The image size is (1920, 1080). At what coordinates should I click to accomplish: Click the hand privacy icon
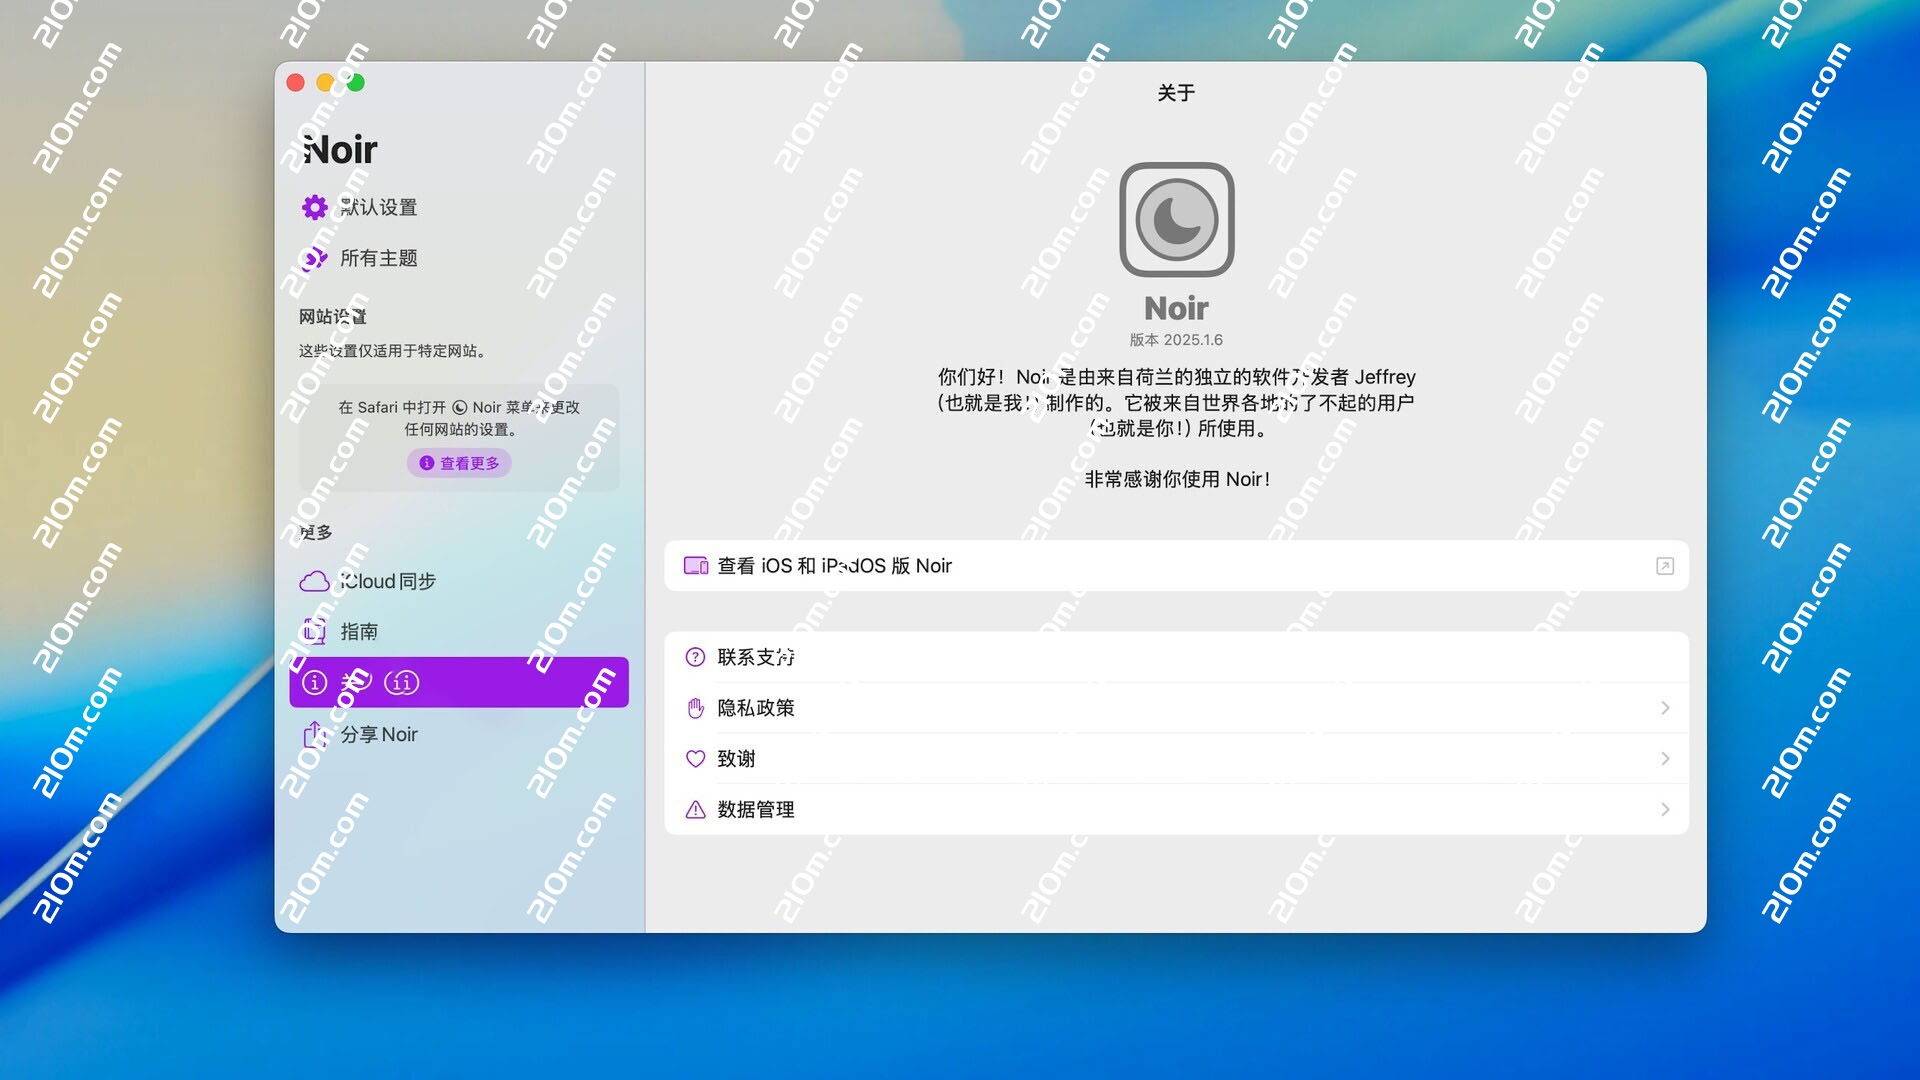coord(695,708)
